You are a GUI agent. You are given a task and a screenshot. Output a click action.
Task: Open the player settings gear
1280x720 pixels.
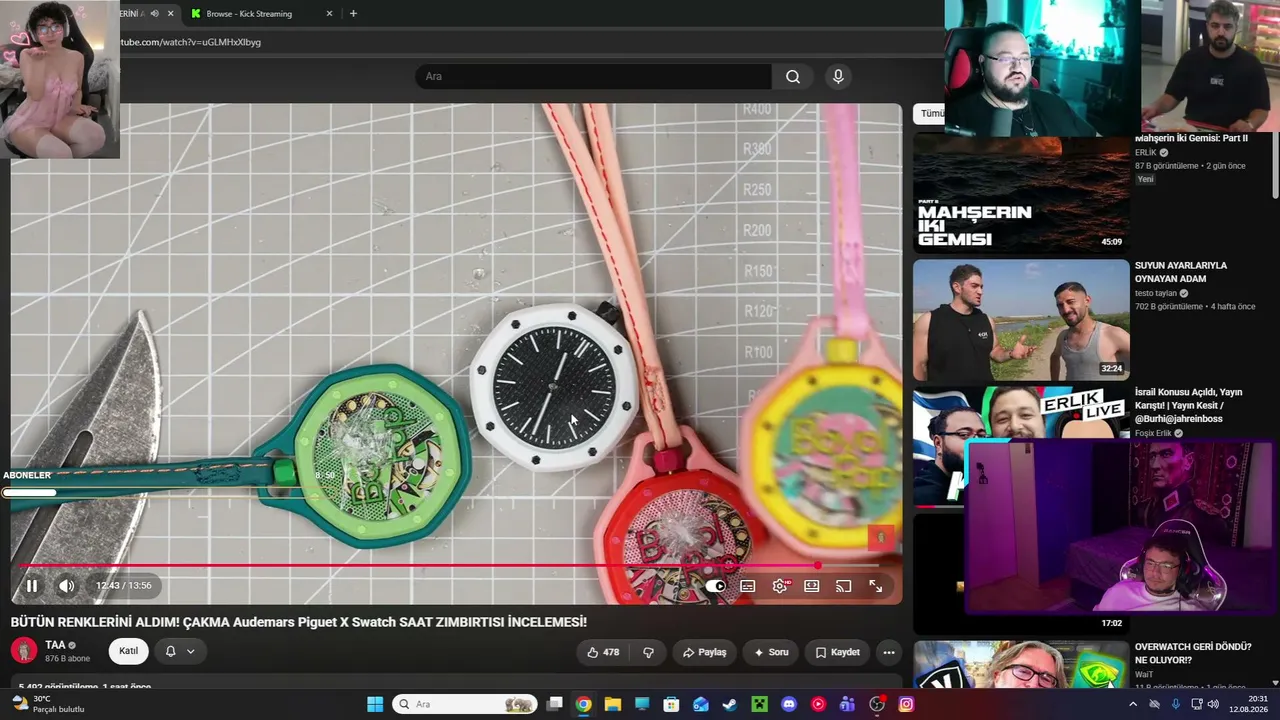click(x=780, y=586)
